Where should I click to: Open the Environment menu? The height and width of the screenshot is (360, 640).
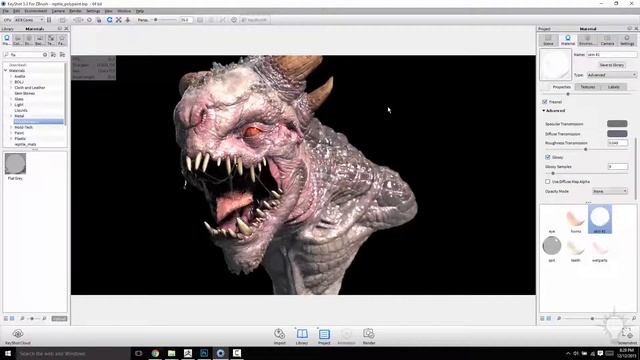(x=36, y=11)
